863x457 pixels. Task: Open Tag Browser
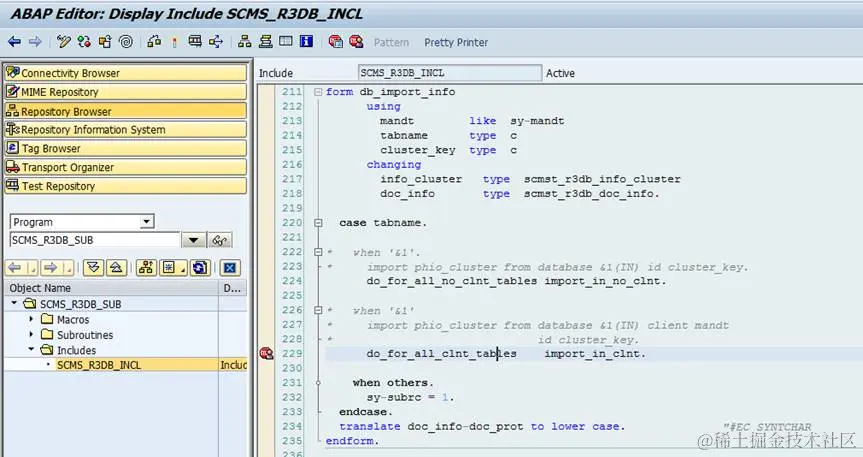pyautogui.click(x=125, y=148)
